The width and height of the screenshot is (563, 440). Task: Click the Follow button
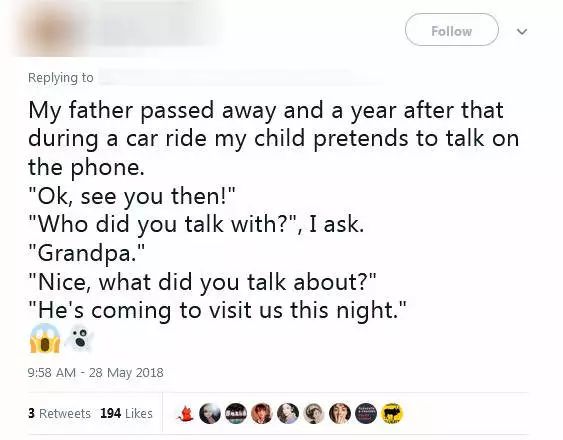[x=452, y=30]
